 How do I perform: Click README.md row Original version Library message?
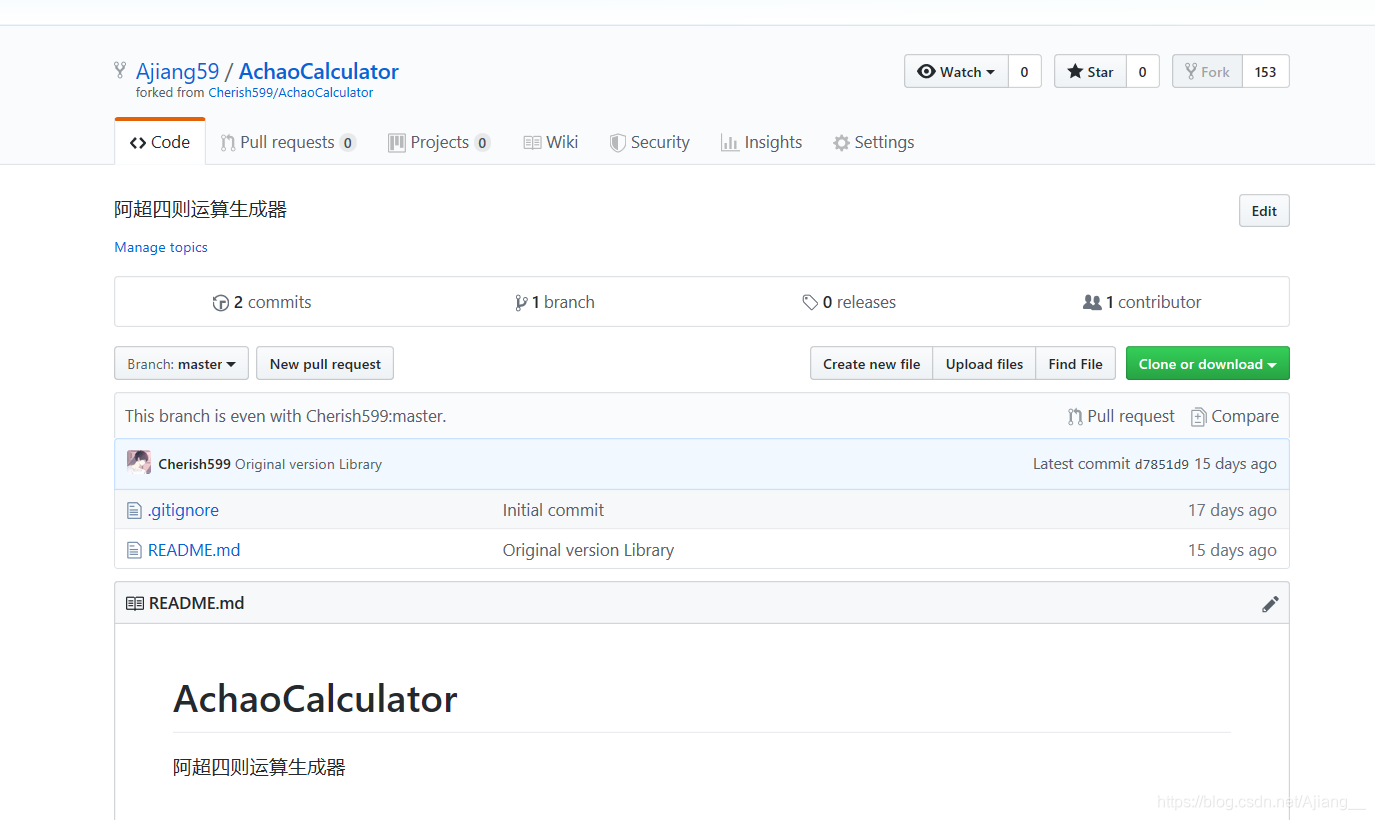click(x=588, y=550)
